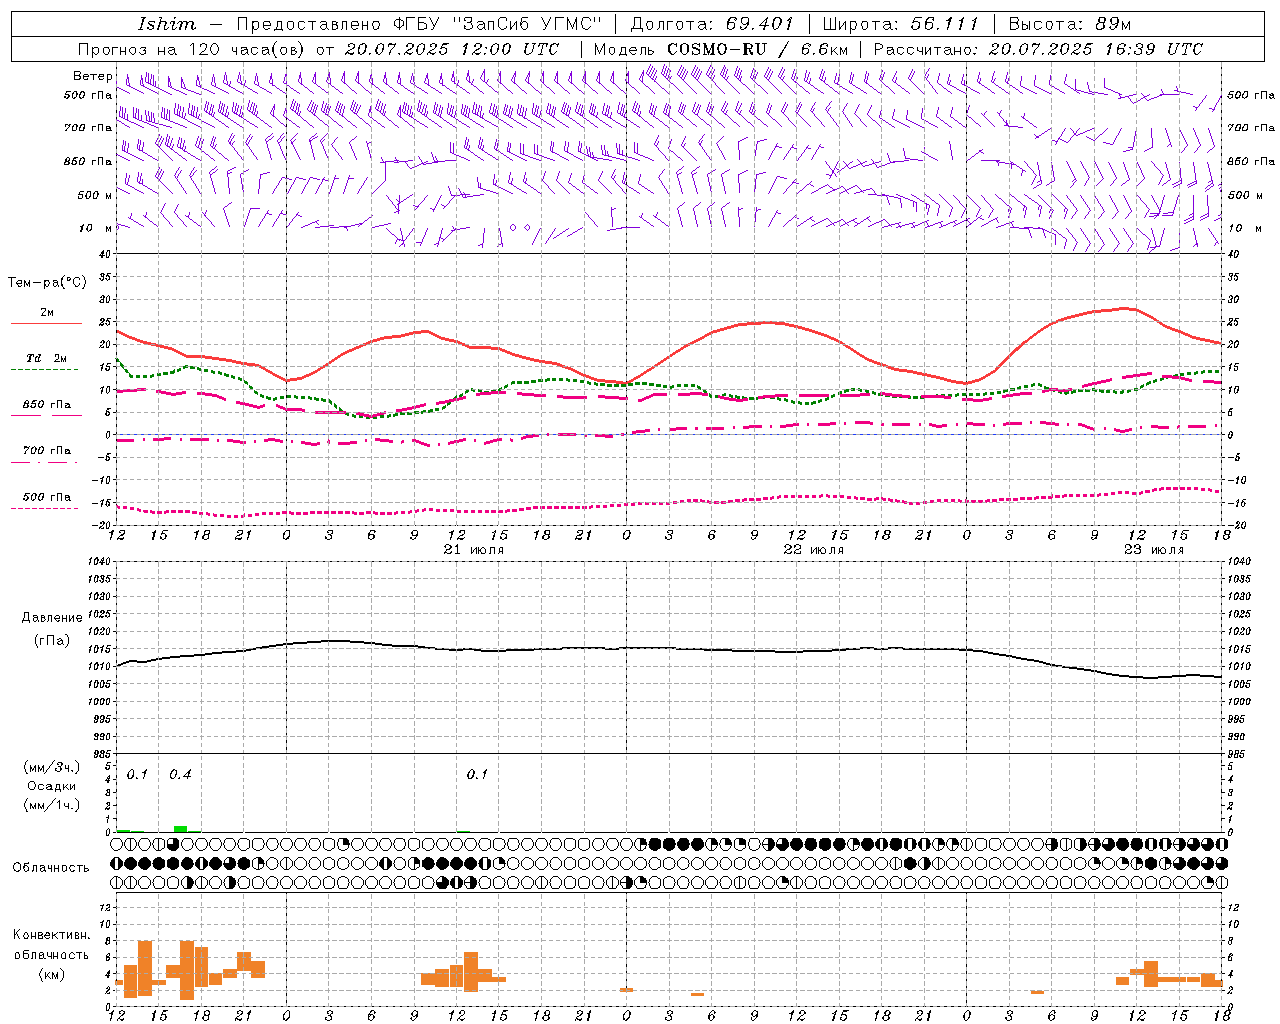Click the latitude value "Широта: 56.111"
The width and height of the screenshot is (1280, 1024).
click(x=900, y=24)
